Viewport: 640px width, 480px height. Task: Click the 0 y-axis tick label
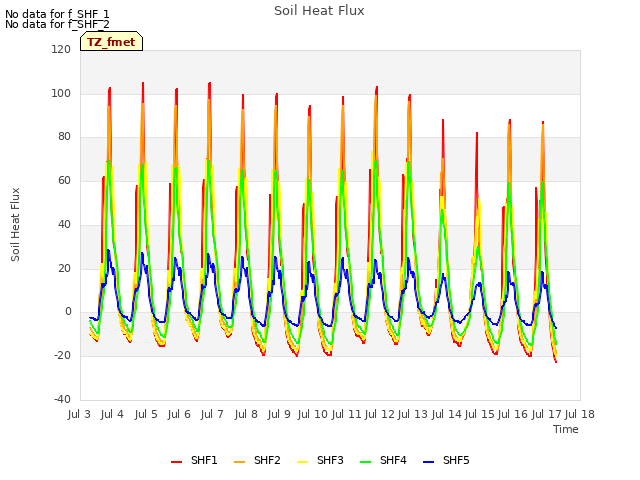(68, 312)
